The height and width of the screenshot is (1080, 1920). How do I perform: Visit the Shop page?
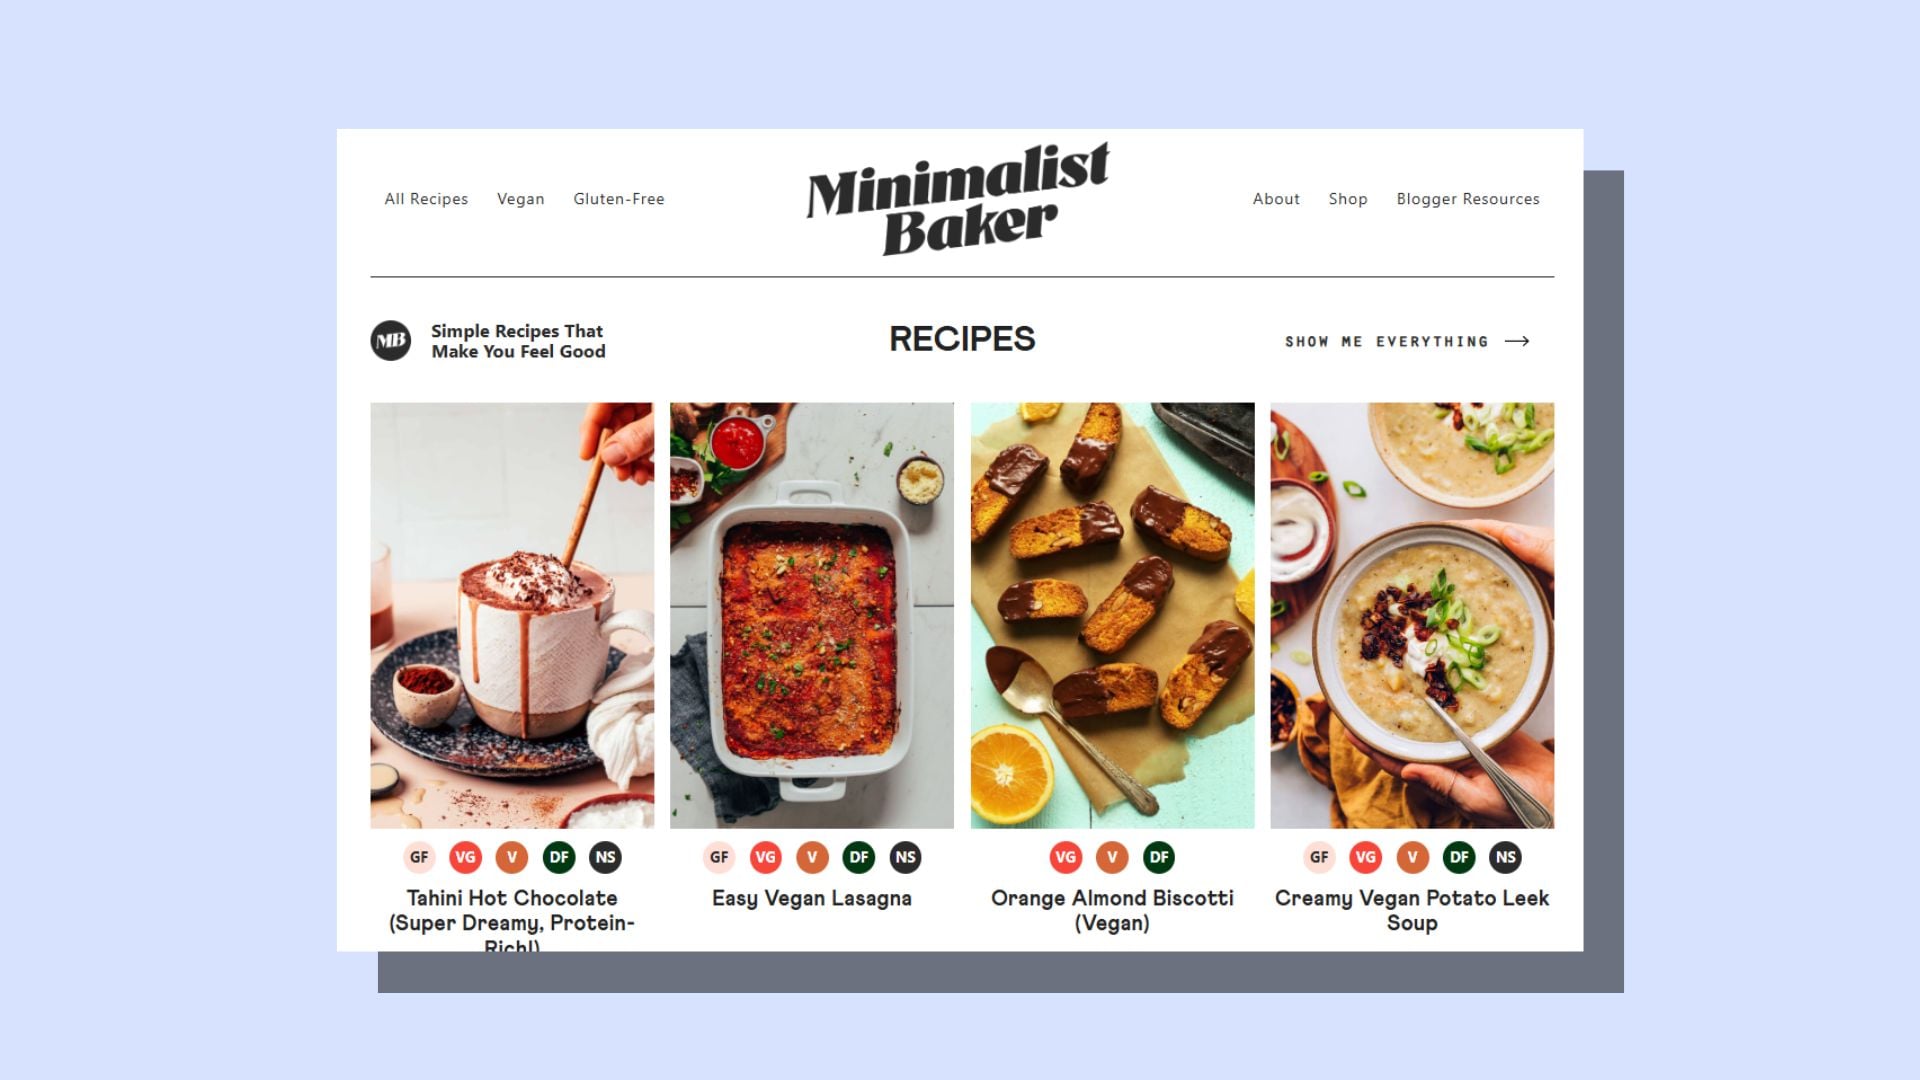click(x=1348, y=199)
